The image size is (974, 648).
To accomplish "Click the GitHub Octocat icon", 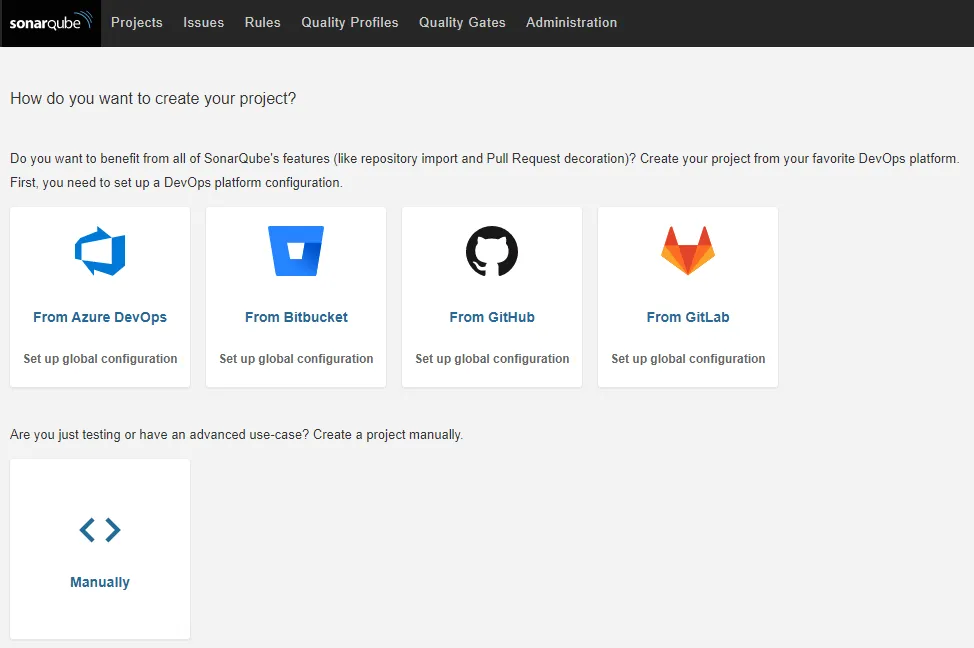I will pyautogui.click(x=491, y=251).
